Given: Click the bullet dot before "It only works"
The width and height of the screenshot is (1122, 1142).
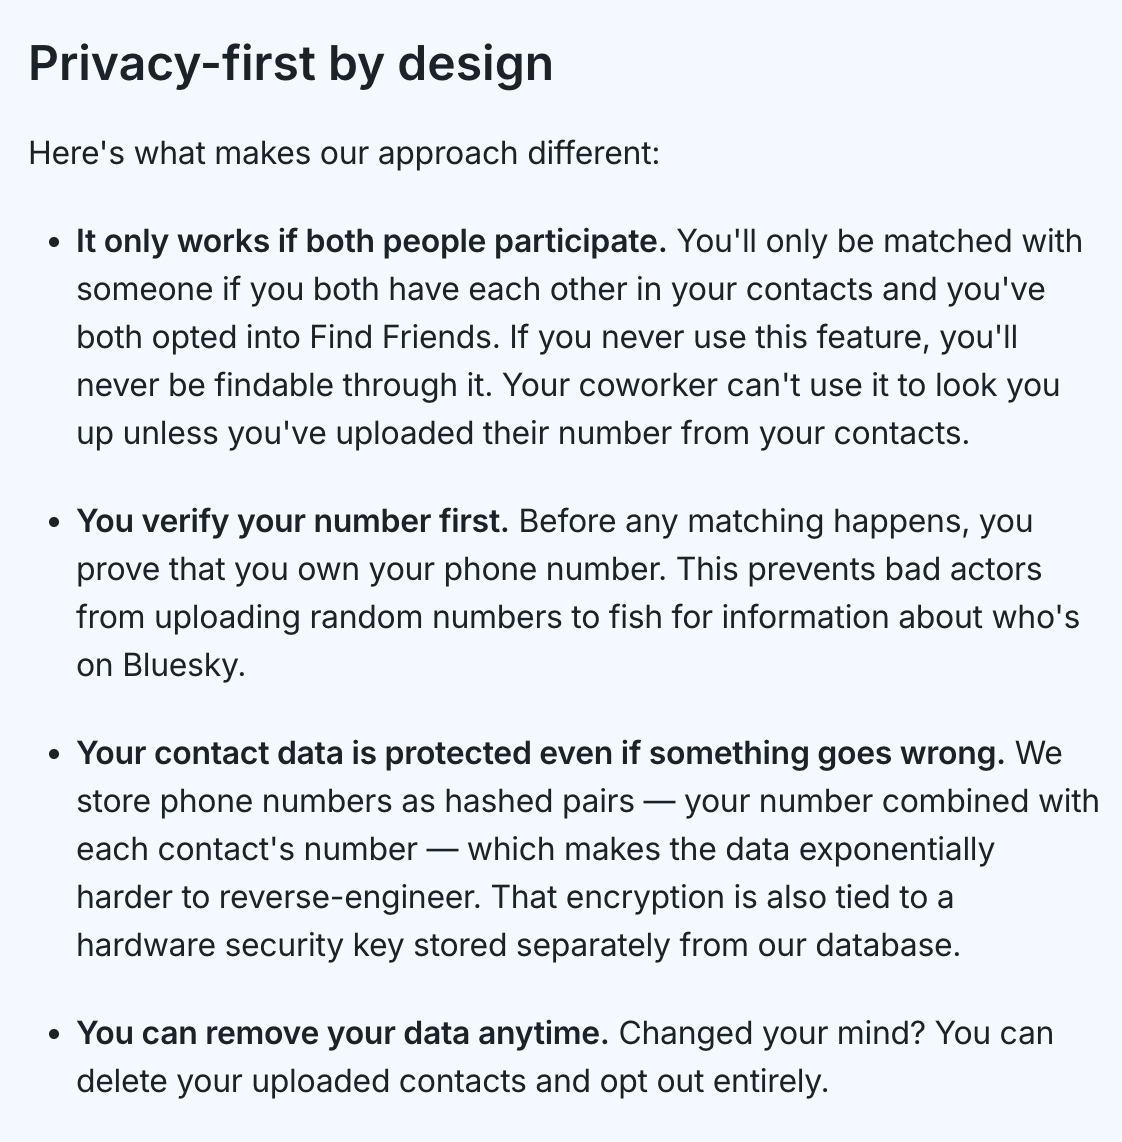Looking at the screenshot, I should 54,243.
